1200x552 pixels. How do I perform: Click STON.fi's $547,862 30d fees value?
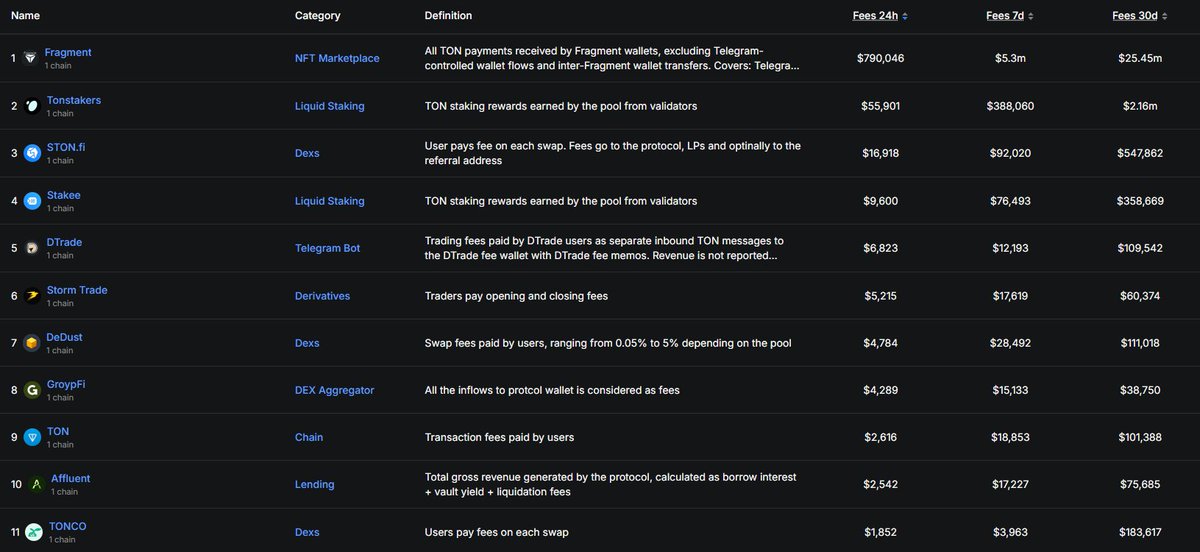click(1139, 153)
